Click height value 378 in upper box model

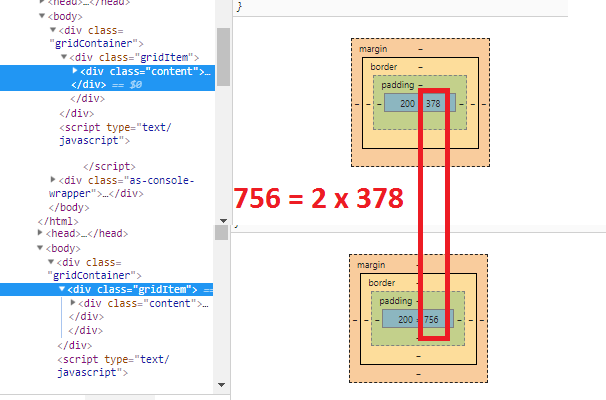433,104
